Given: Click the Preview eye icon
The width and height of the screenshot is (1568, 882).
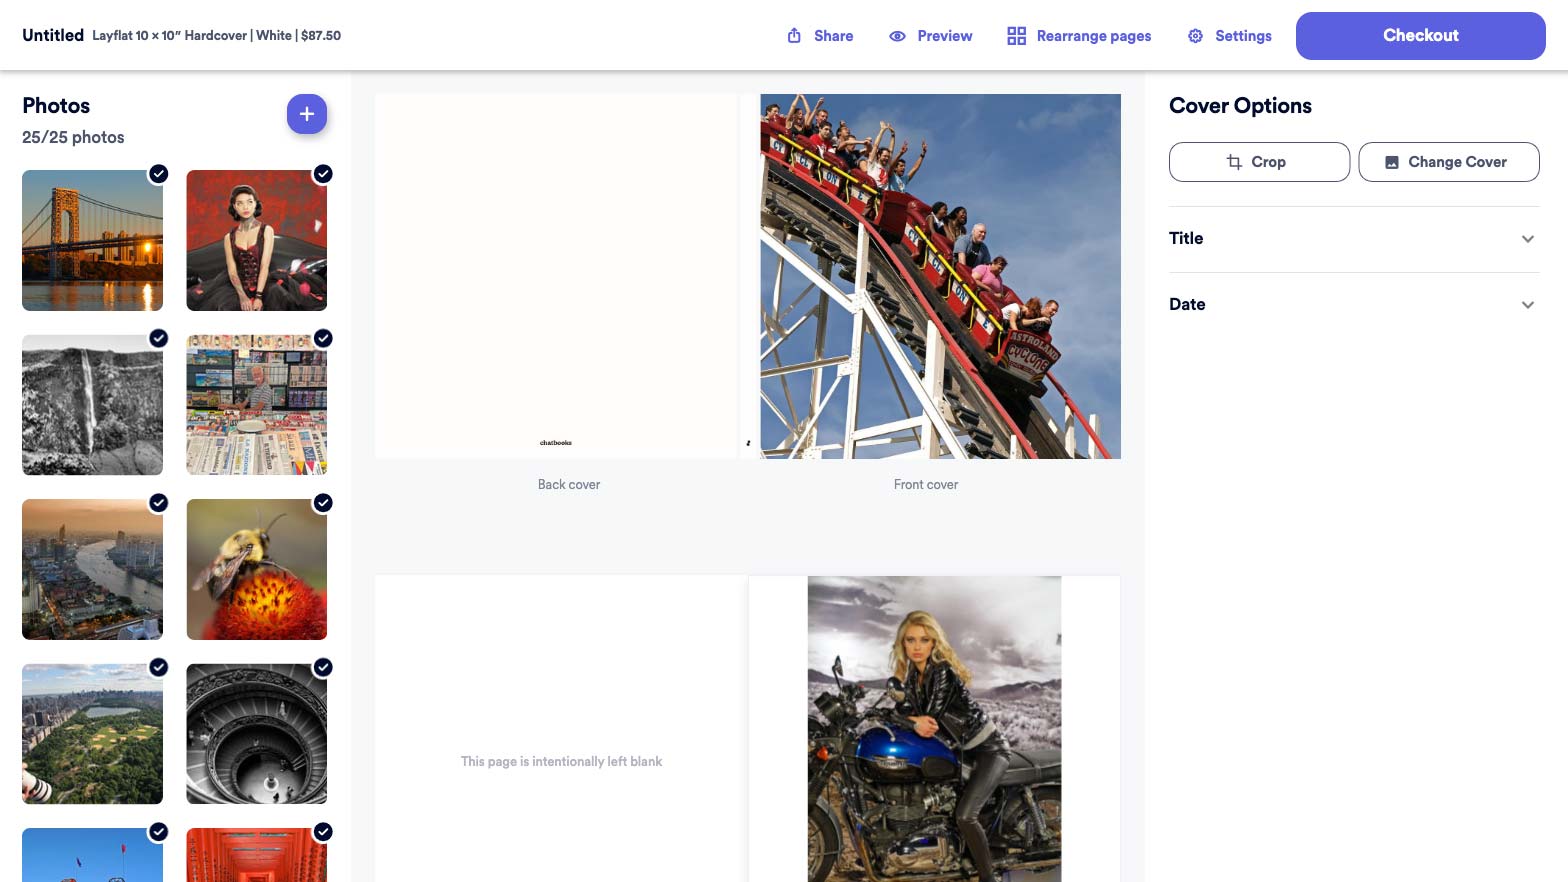Looking at the screenshot, I should point(897,36).
